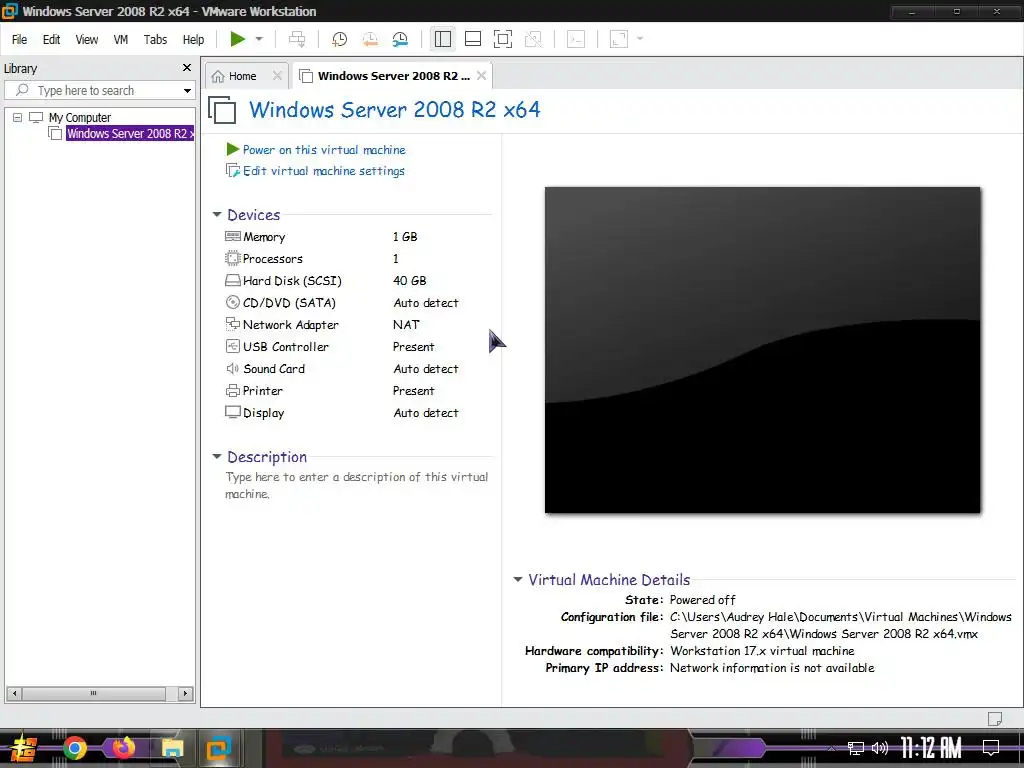Open the Snapshot Manager toolbar icon
The image size is (1024, 768).
pos(400,39)
